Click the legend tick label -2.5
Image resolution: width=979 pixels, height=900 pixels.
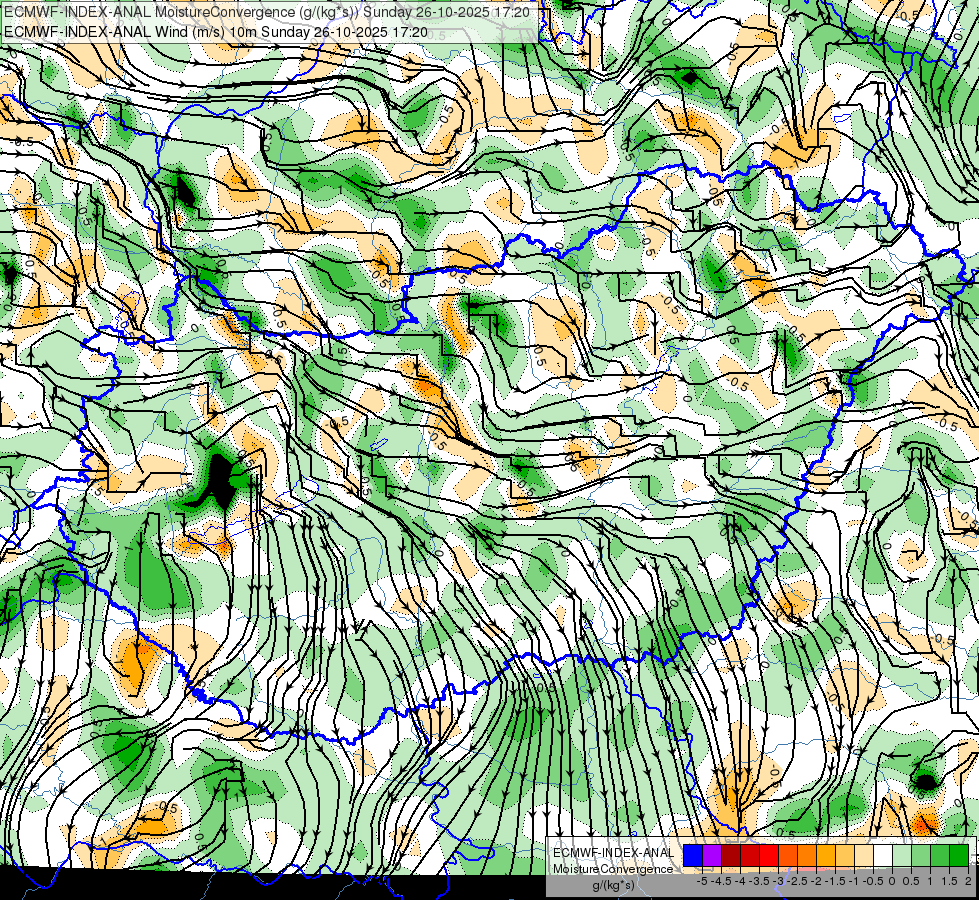click(799, 881)
